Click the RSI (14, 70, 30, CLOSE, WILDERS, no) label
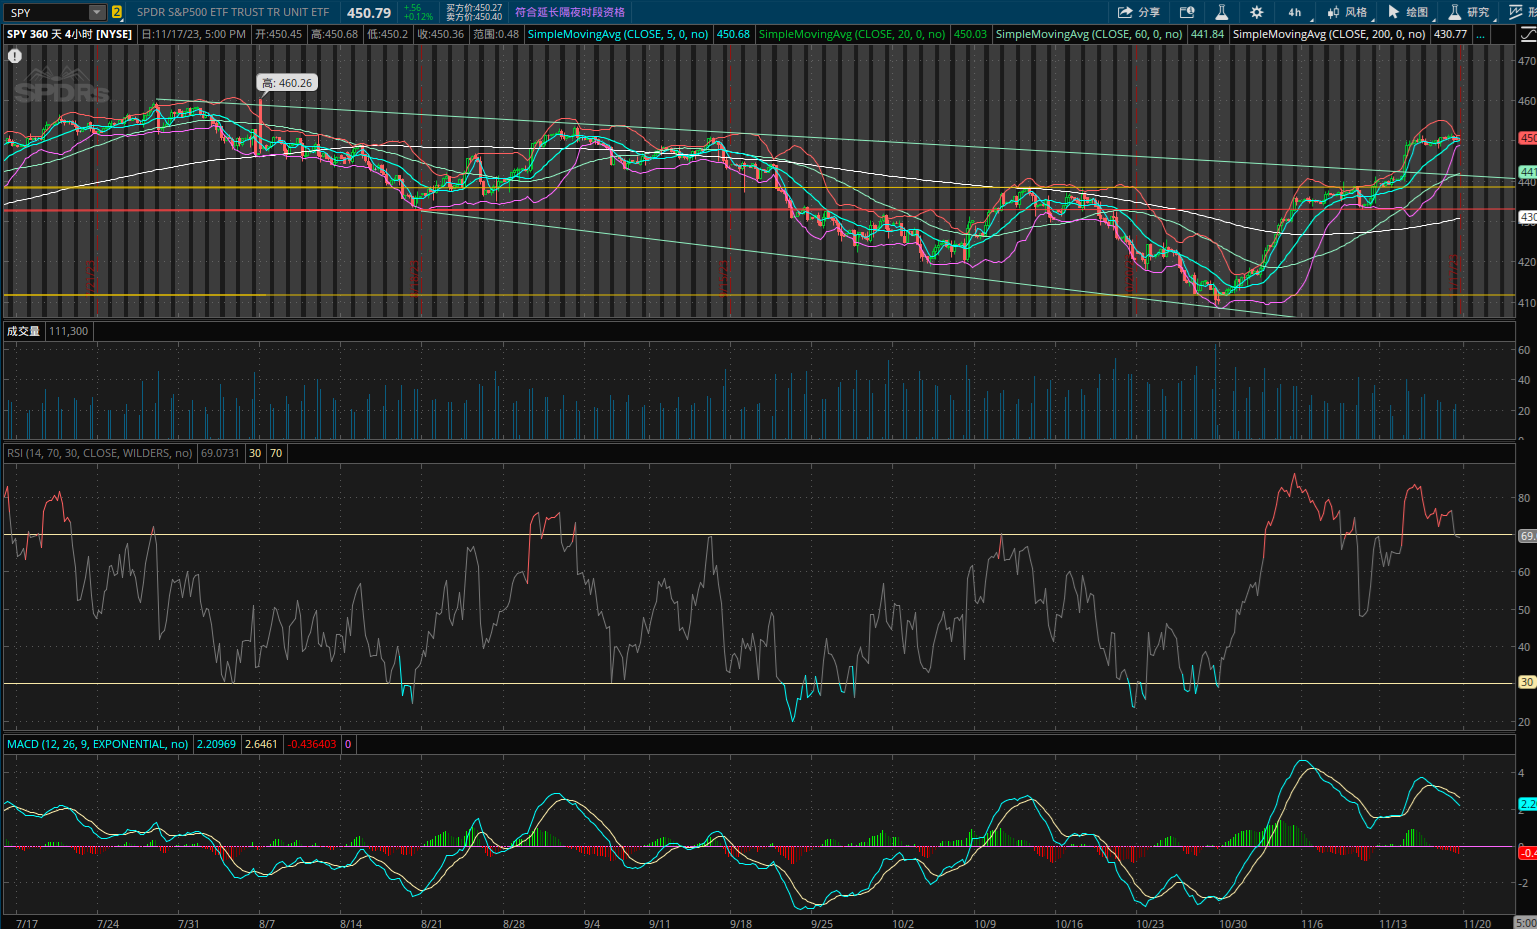The width and height of the screenshot is (1537, 929). pos(100,453)
